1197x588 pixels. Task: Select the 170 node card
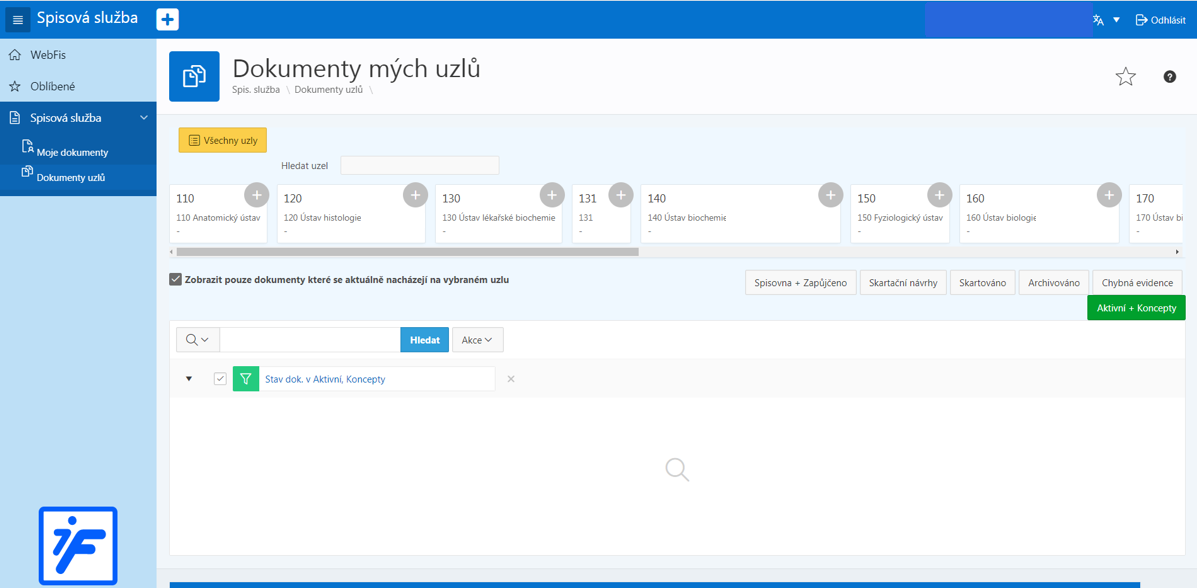1156,214
